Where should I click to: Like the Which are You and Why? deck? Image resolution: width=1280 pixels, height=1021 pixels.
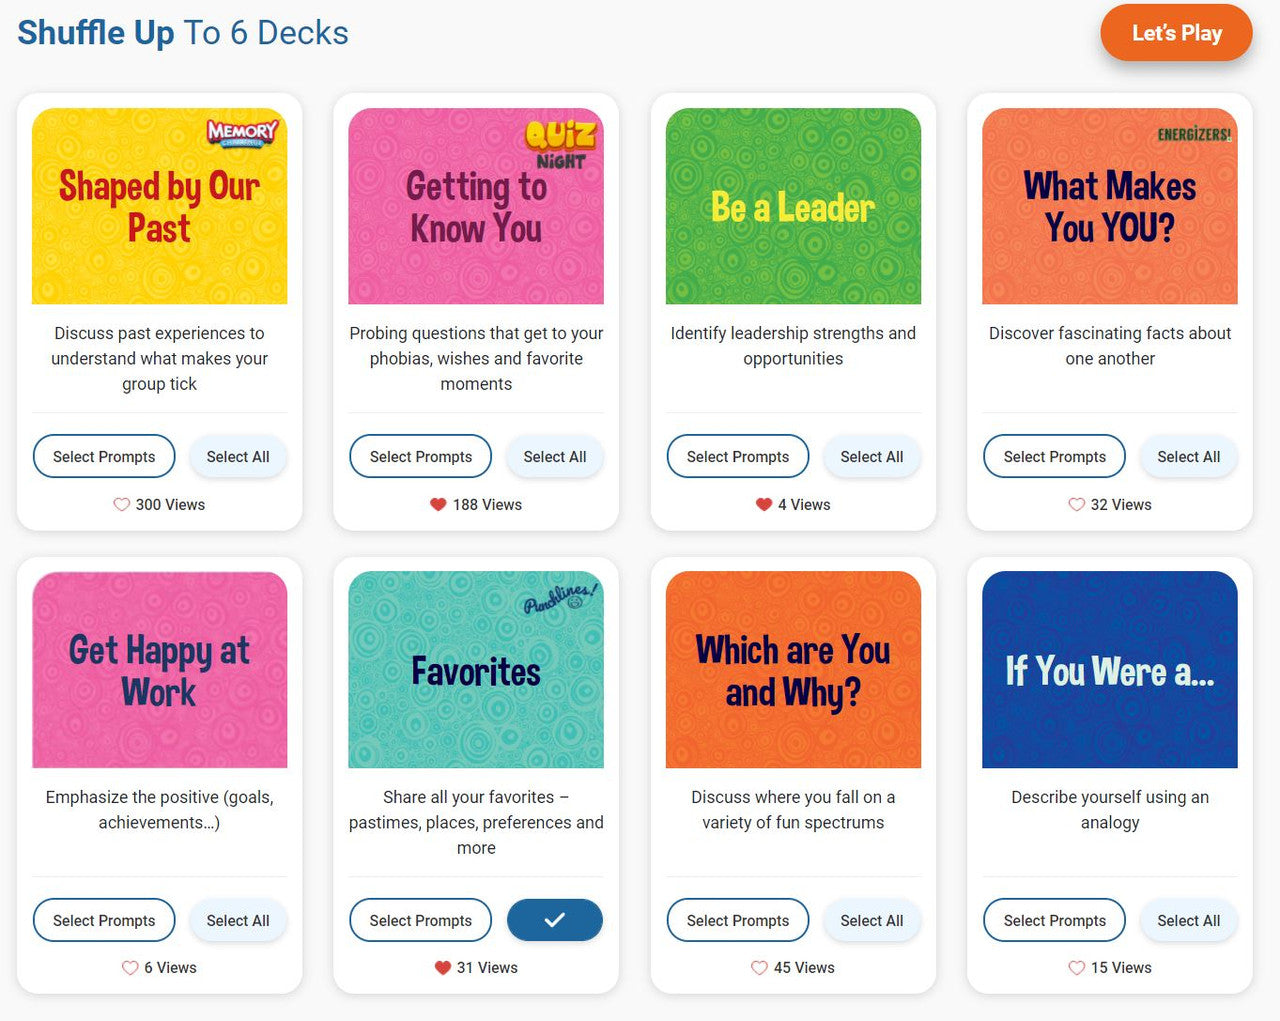click(760, 968)
